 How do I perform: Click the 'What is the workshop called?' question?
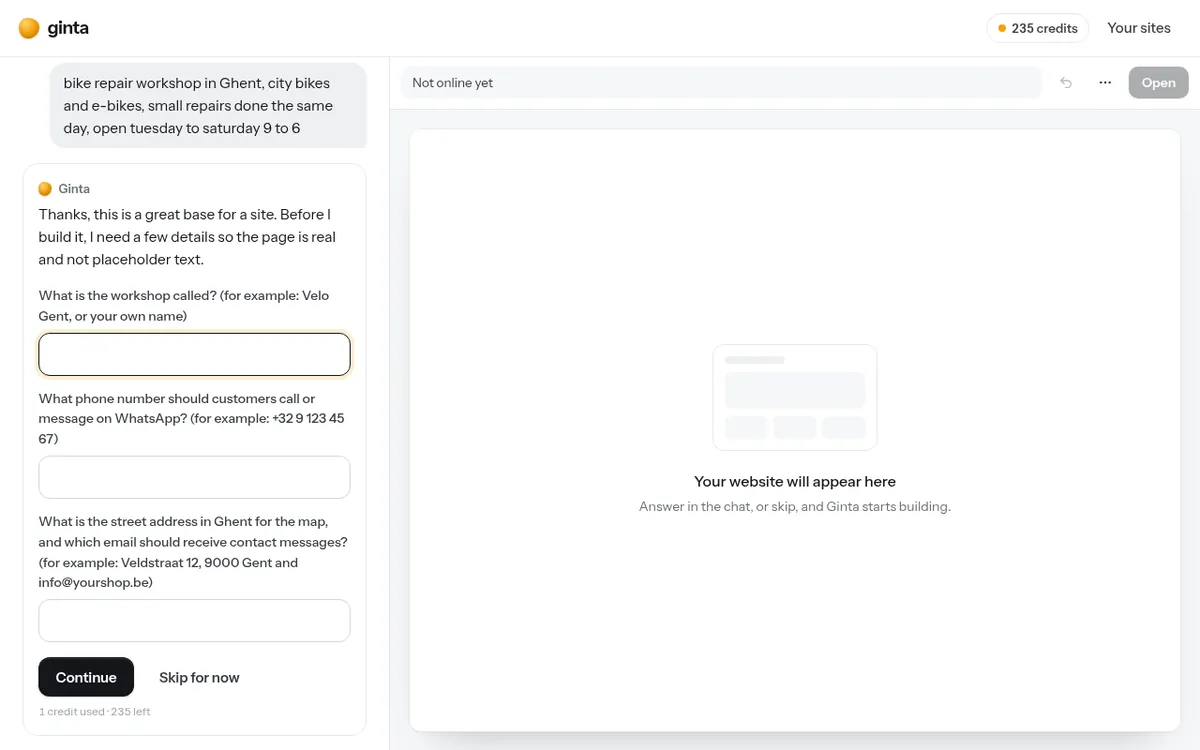pyautogui.click(x=184, y=306)
